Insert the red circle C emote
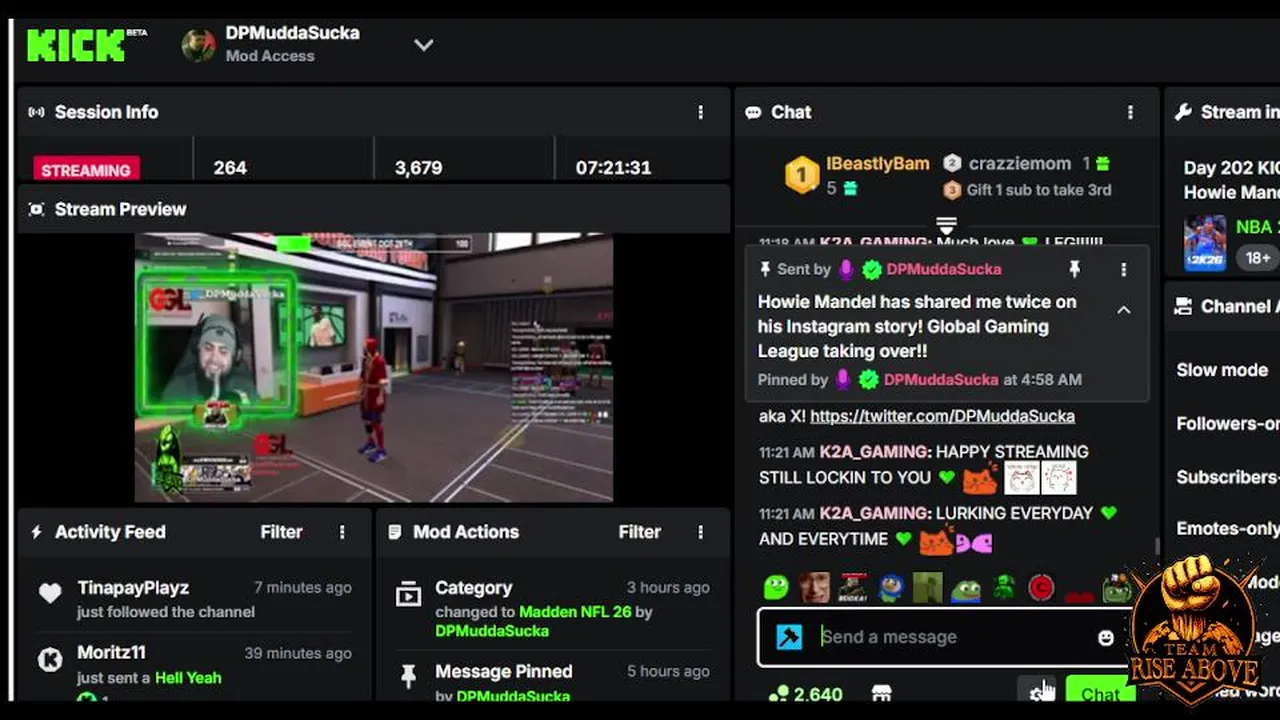This screenshot has width=1280, height=720. [x=1041, y=587]
